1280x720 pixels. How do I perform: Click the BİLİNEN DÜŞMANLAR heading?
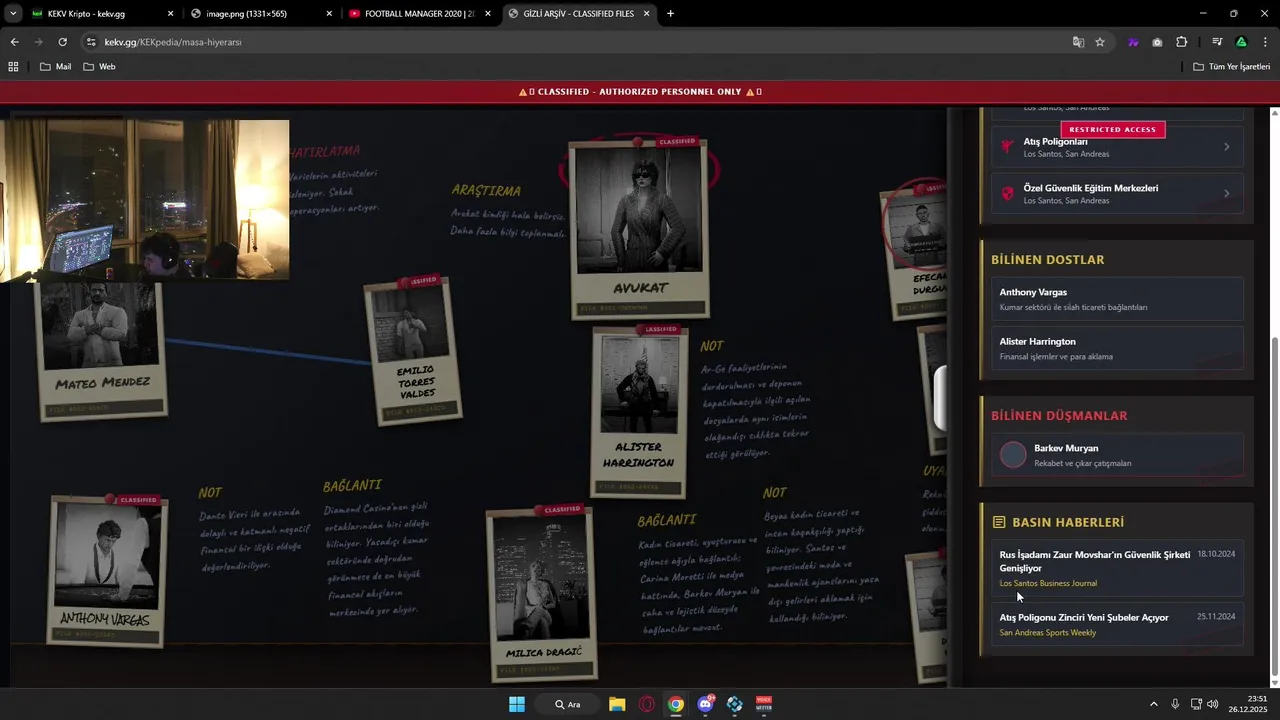[x=1059, y=415]
